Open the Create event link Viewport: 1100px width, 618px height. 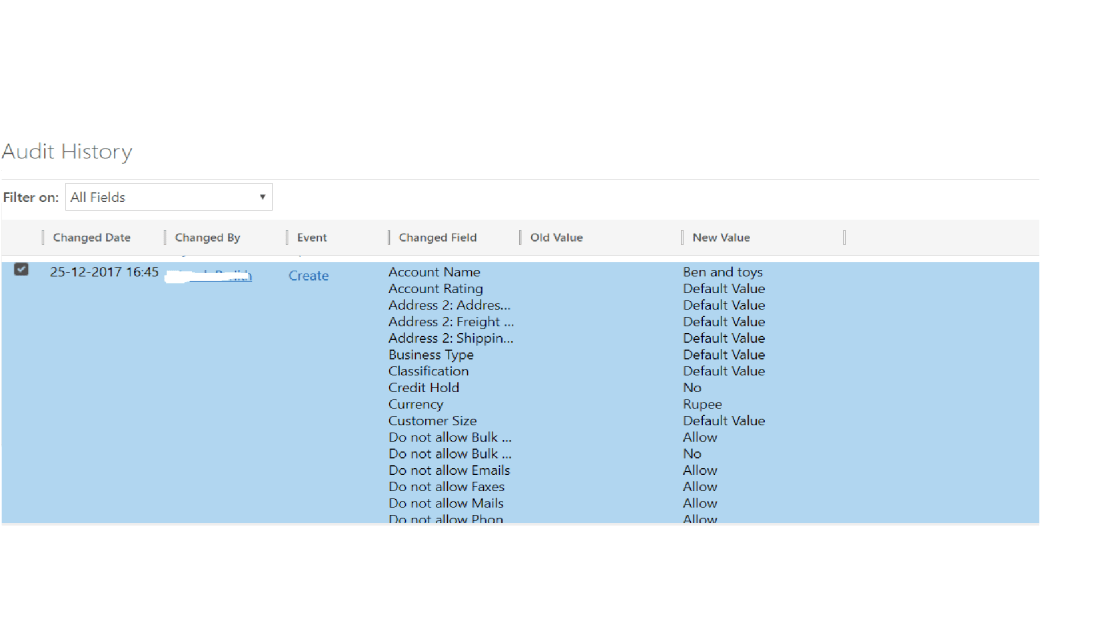[308, 276]
